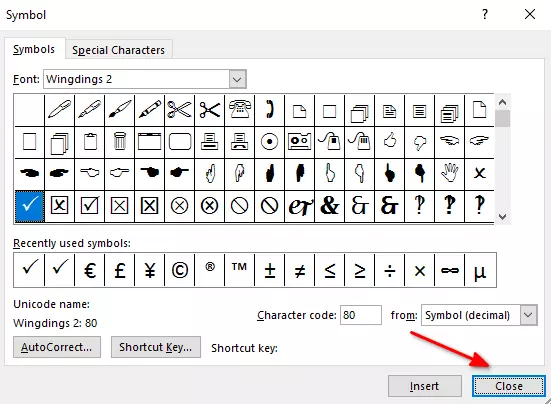Click the Insert button
This screenshot has width=551, height=404.
point(424,386)
